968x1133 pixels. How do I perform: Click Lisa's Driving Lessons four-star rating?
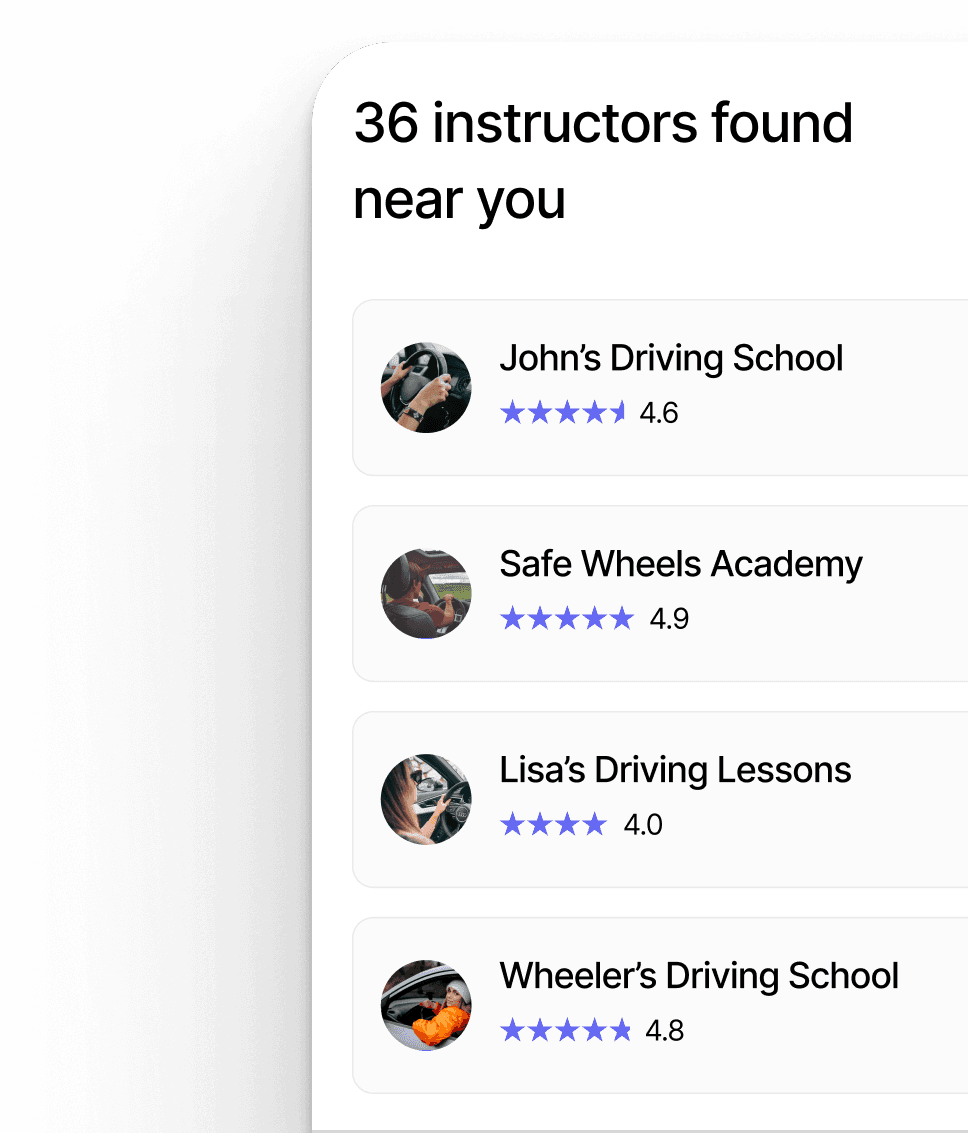coord(553,824)
